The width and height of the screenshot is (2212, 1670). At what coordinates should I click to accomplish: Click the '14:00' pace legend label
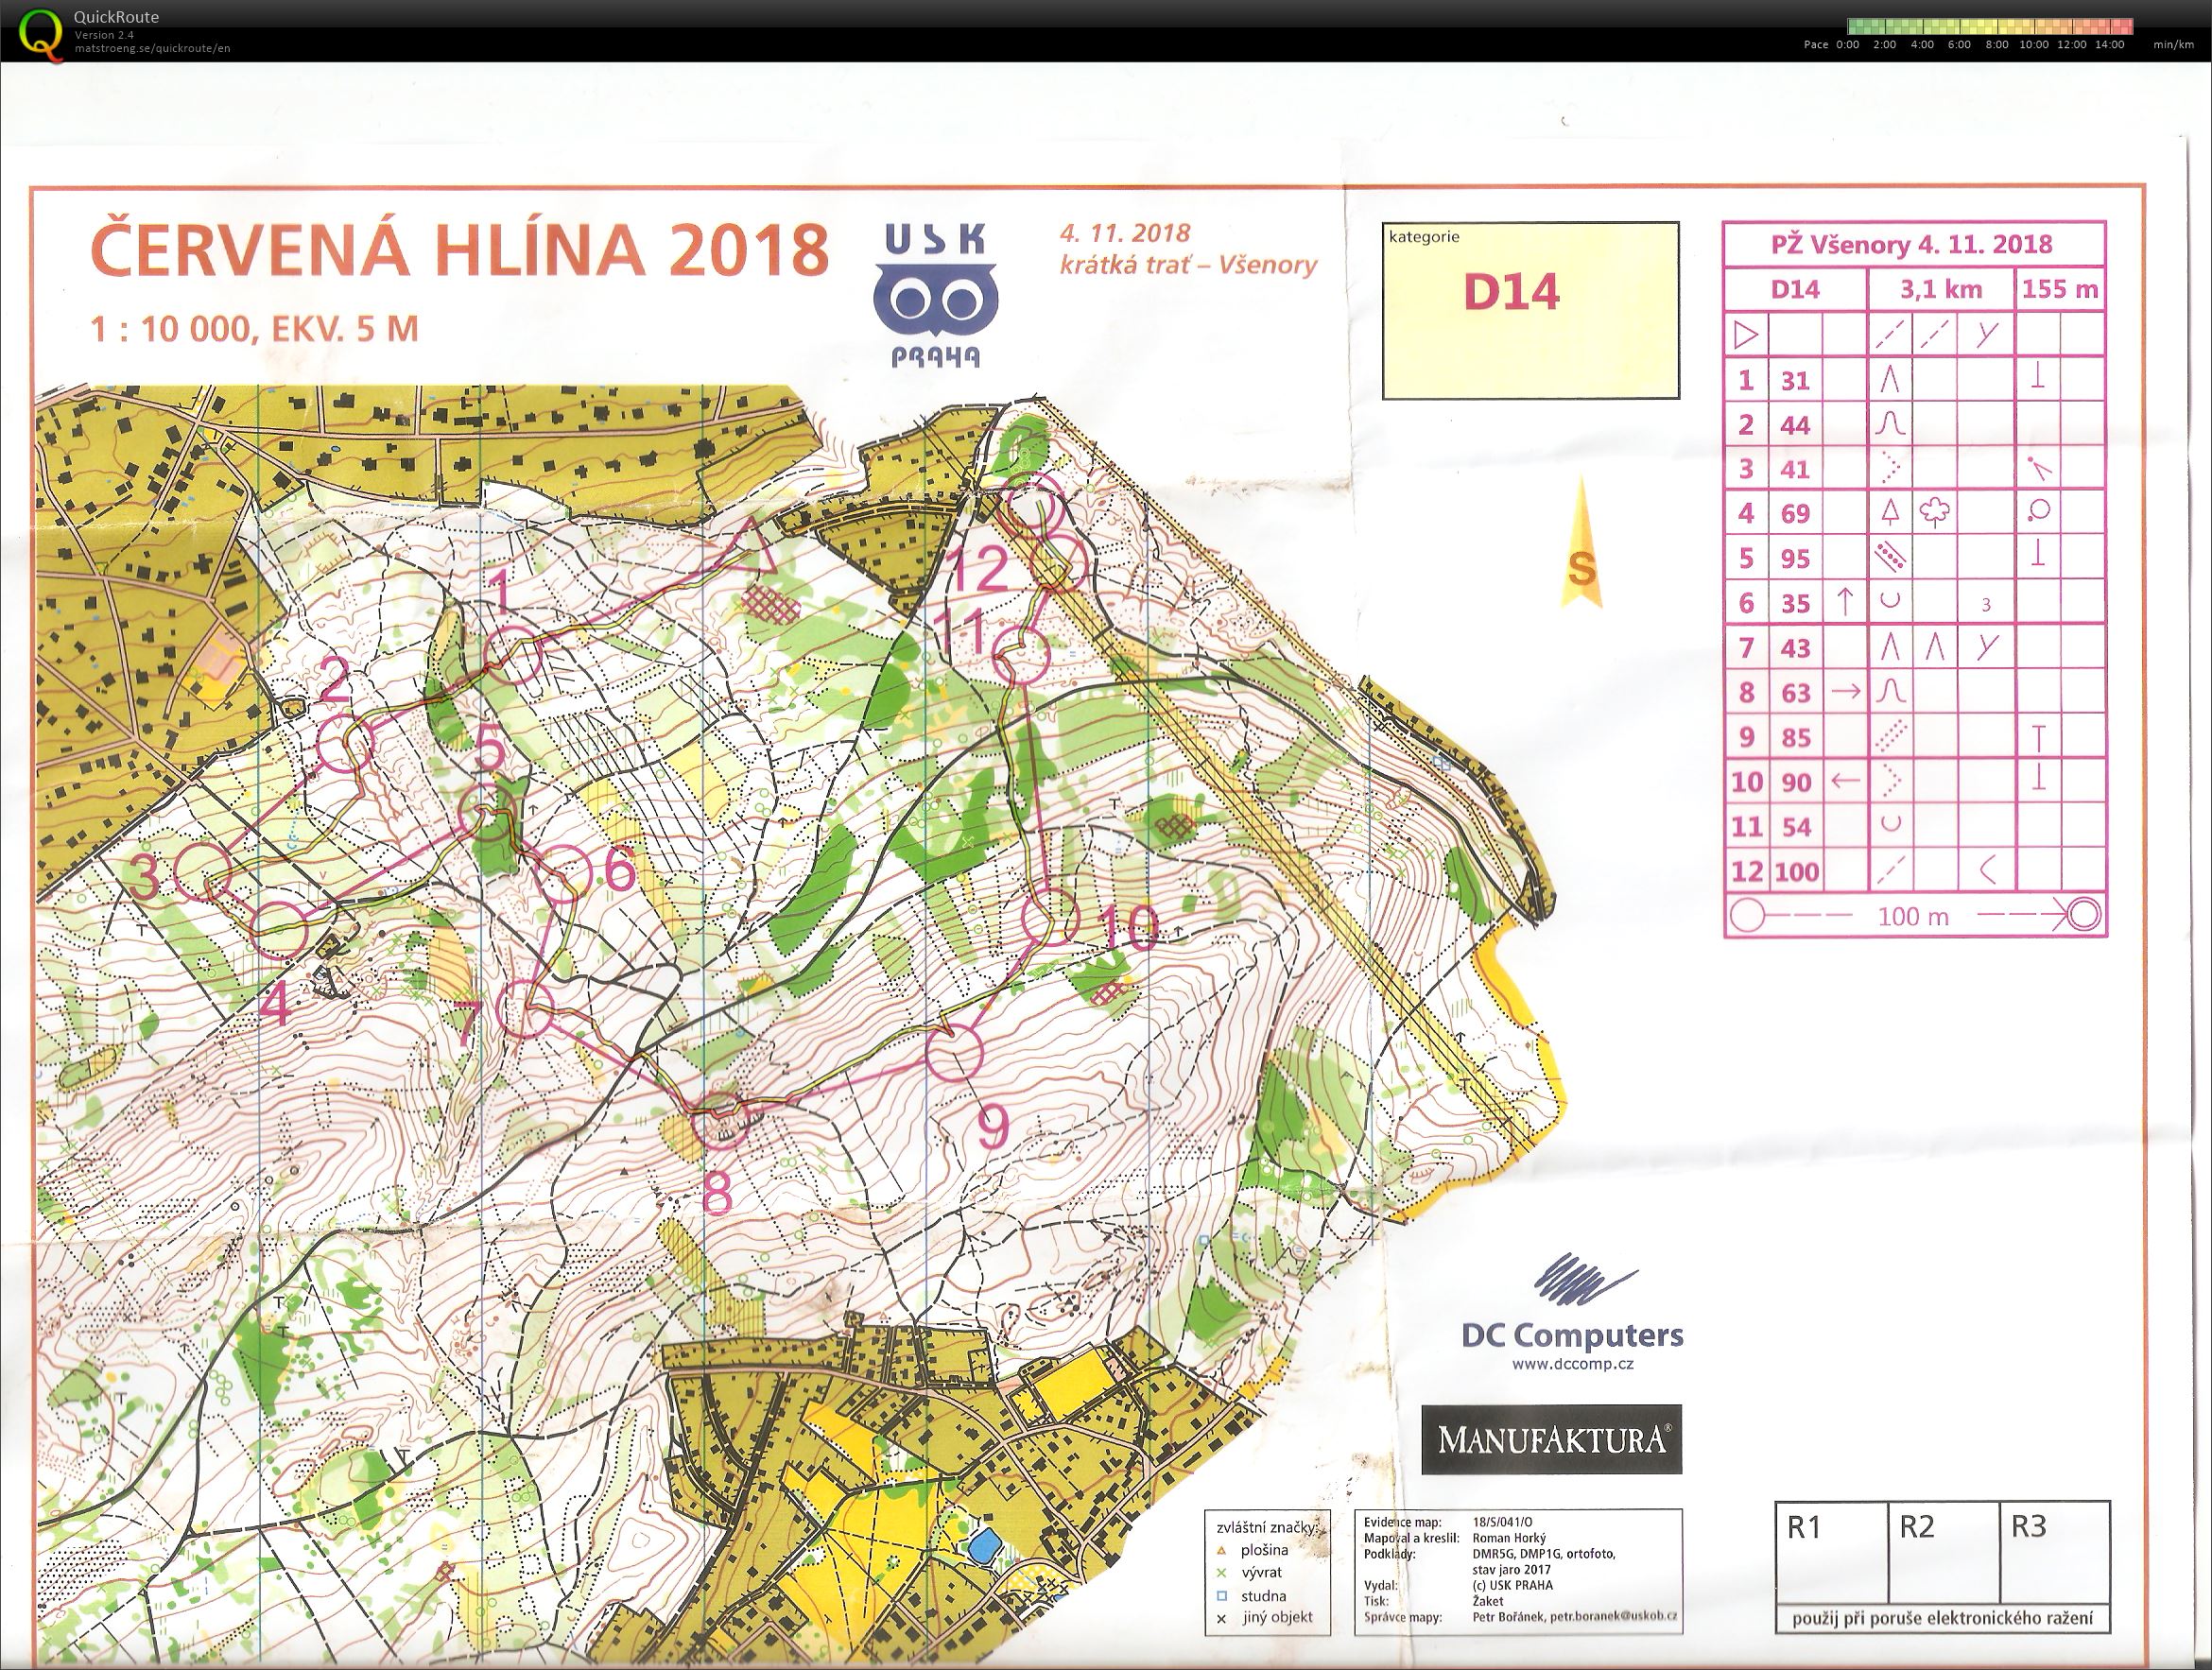pos(2108,45)
